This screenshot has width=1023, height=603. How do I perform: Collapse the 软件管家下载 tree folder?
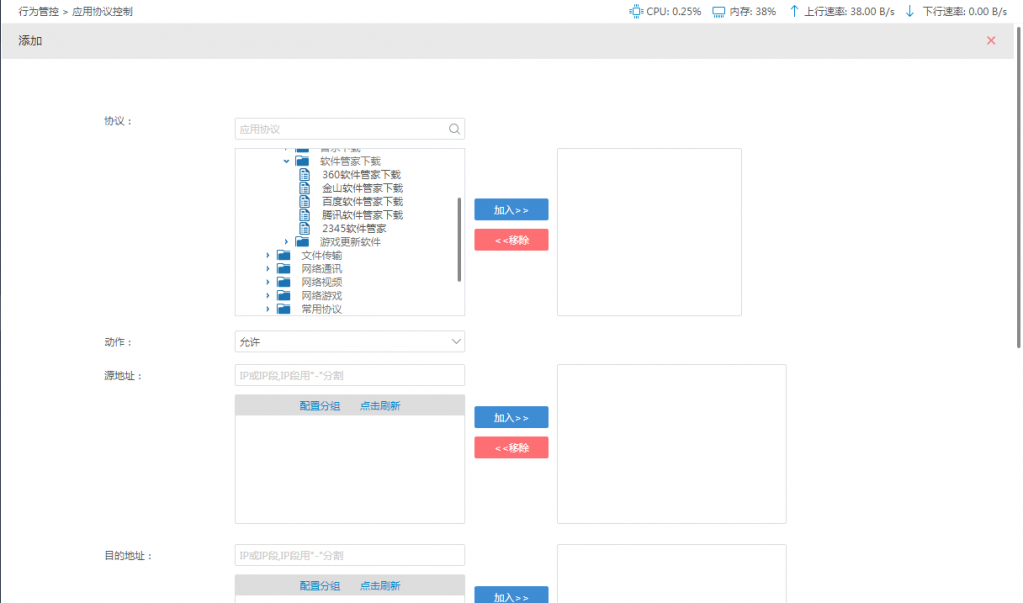(x=287, y=161)
